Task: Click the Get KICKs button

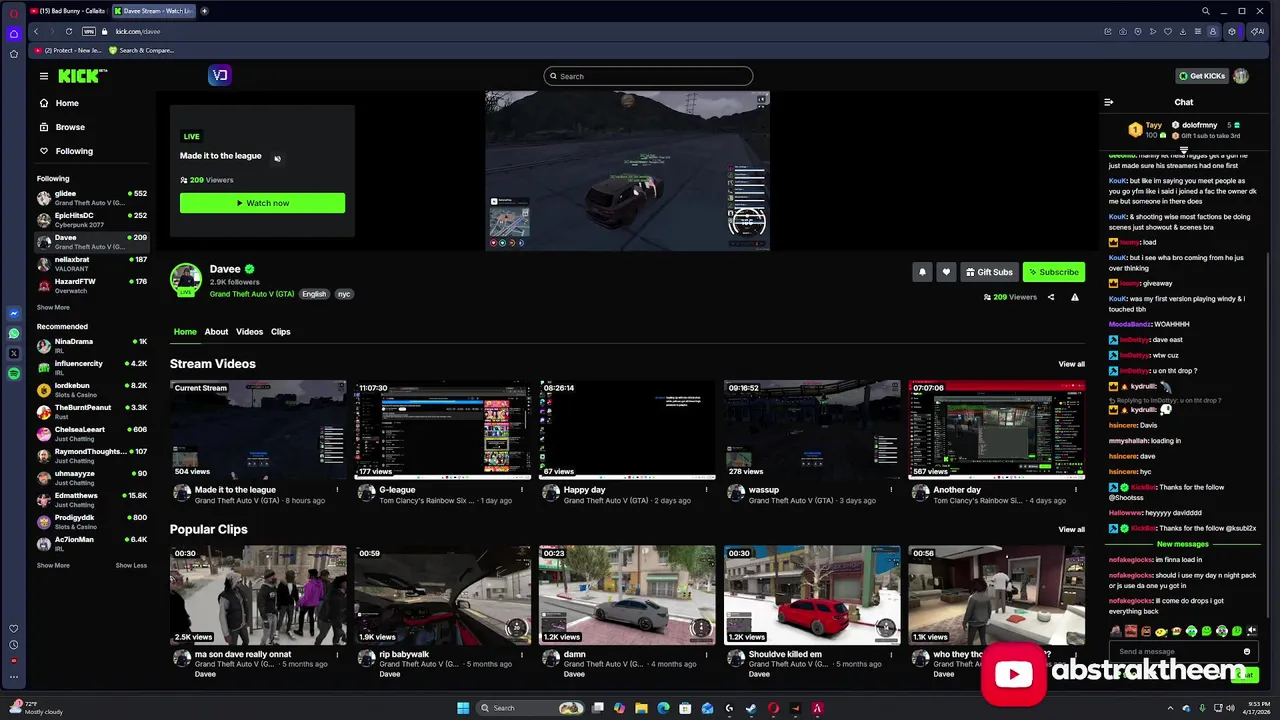Action: point(1201,76)
